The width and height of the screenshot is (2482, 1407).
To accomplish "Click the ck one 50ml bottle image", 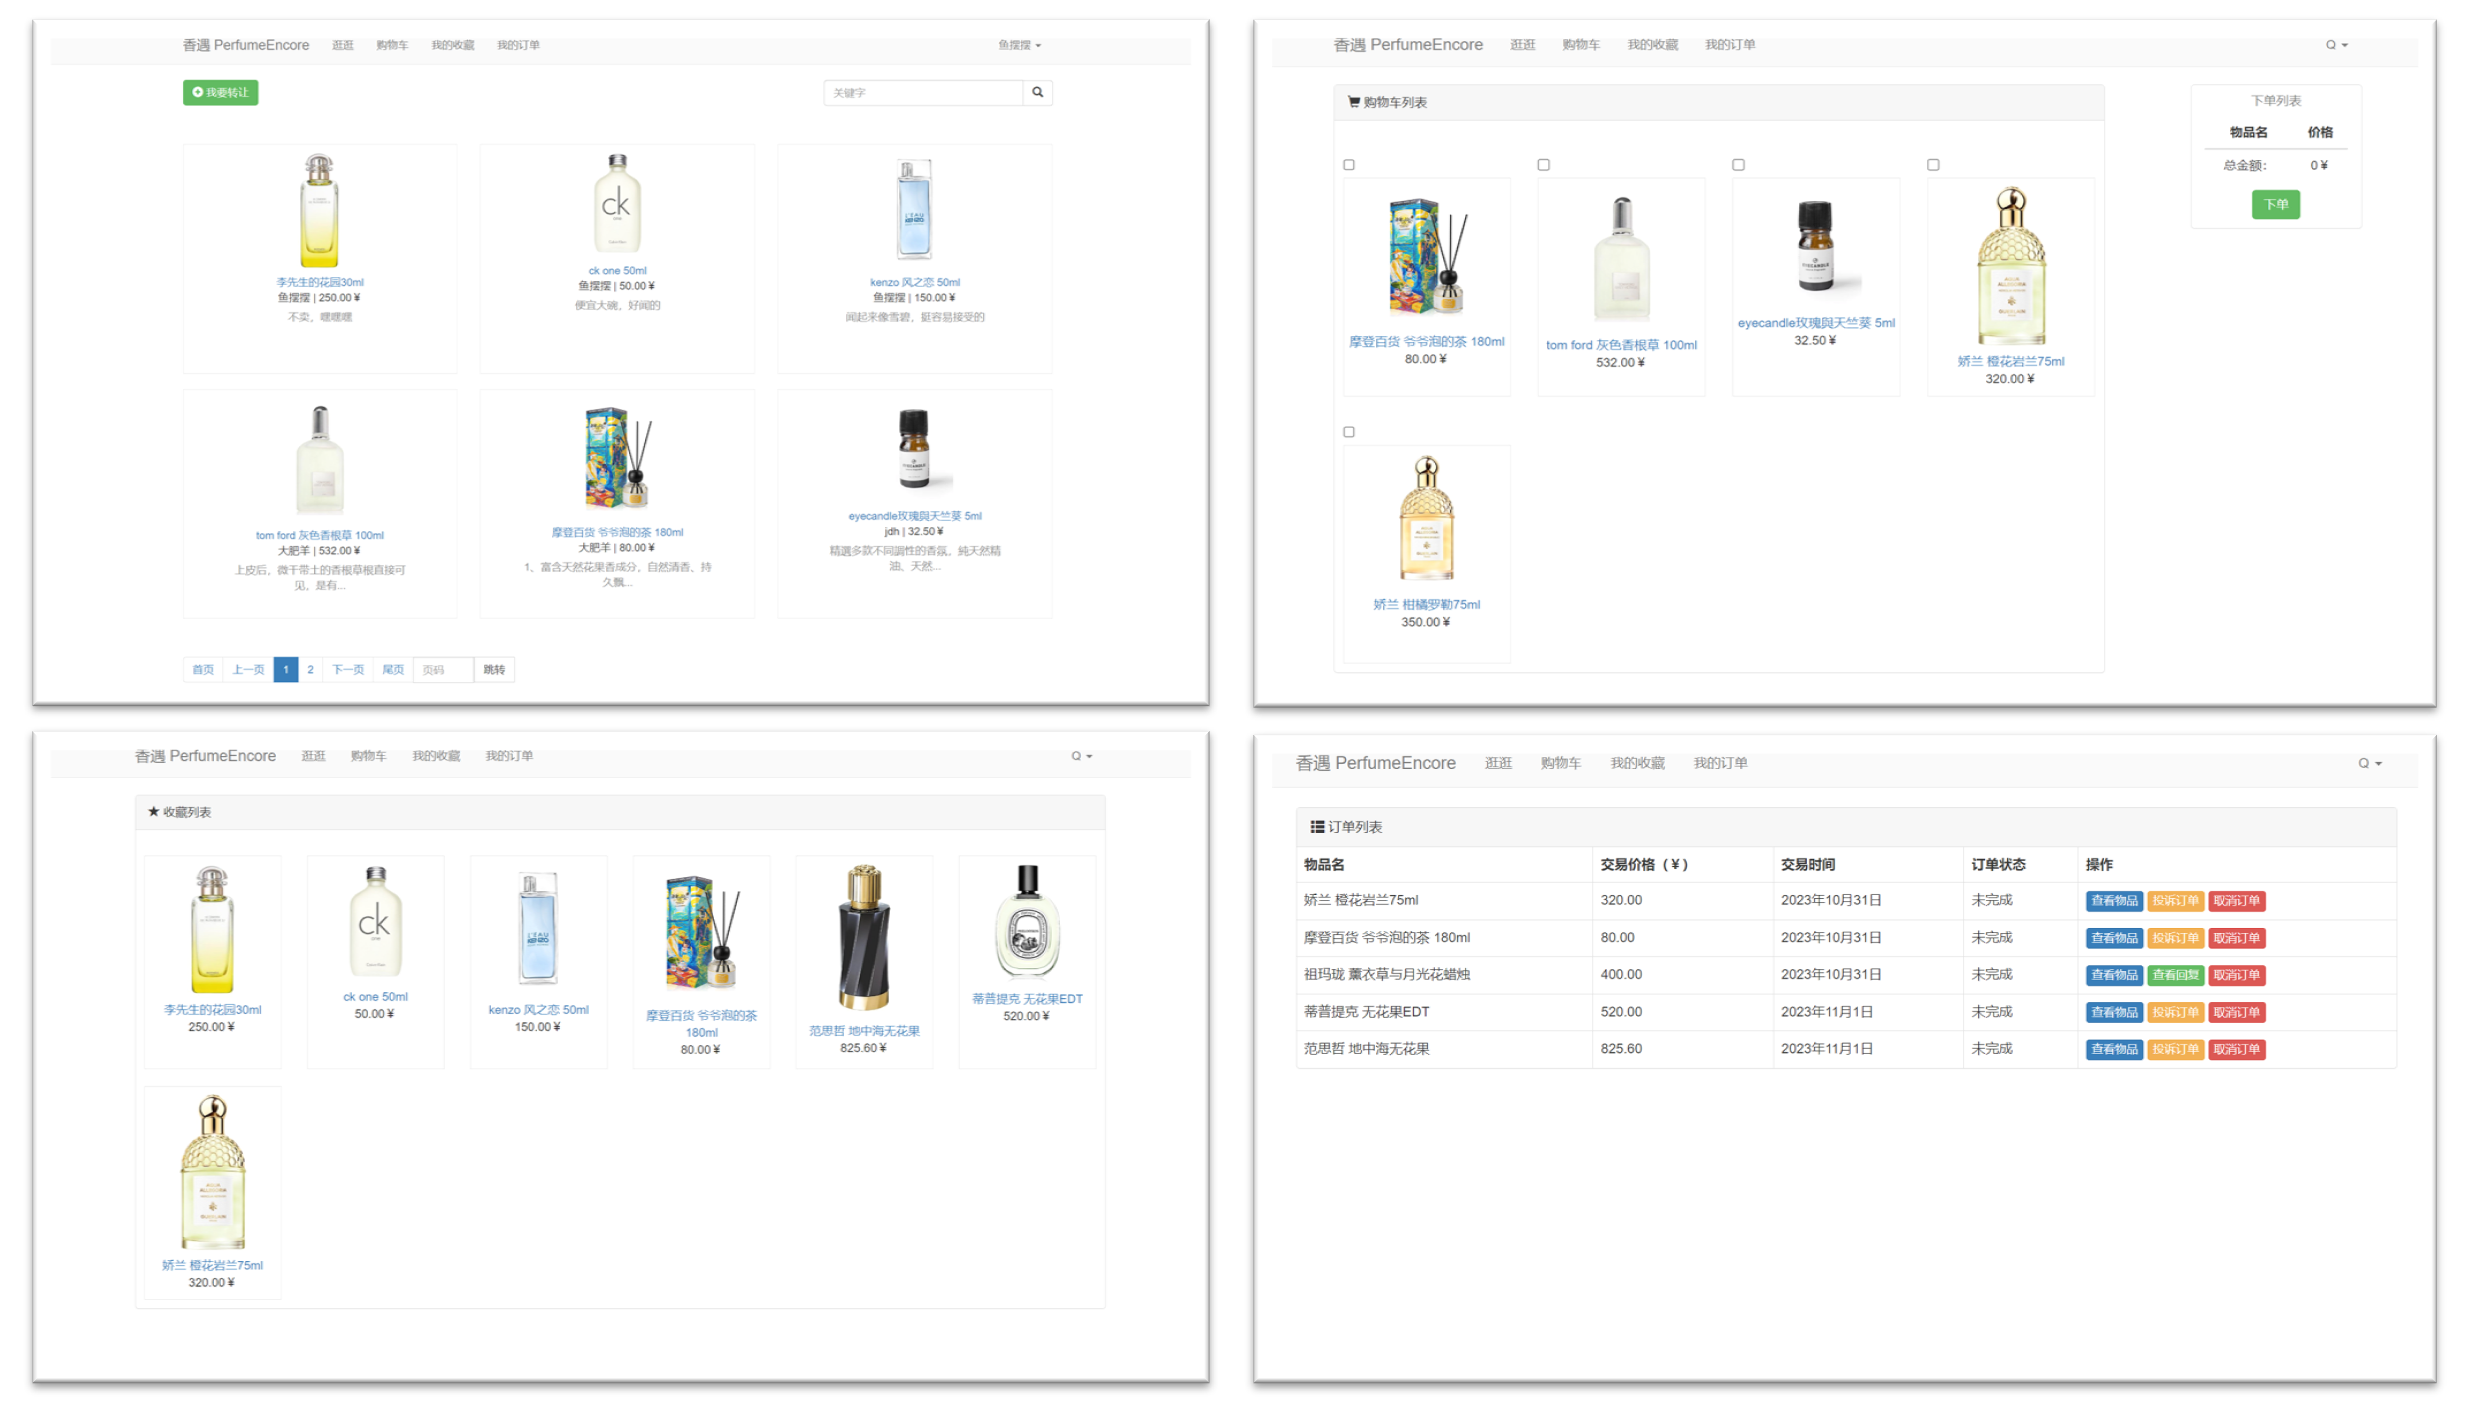I will 616,204.
